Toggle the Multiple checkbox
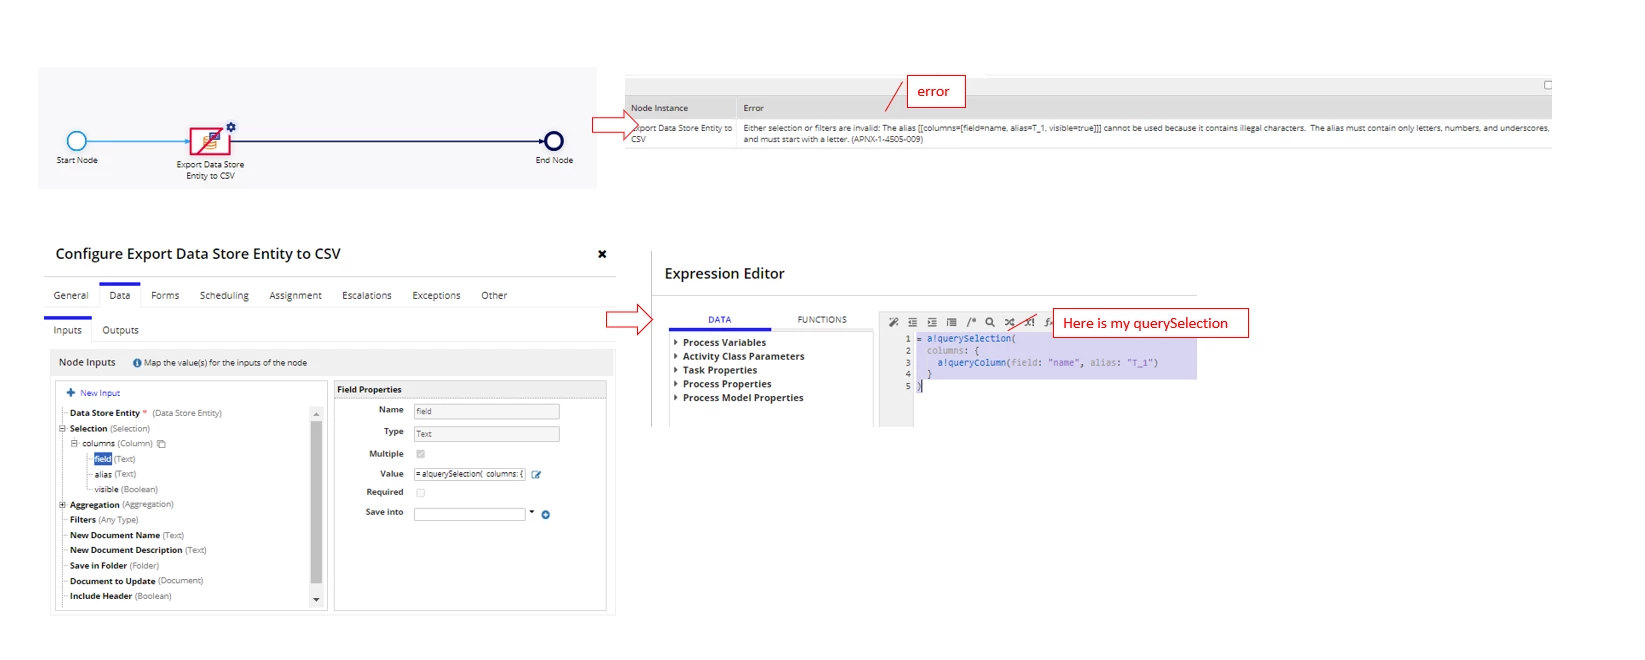This screenshot has width=1645, height=660. point(420,454)
